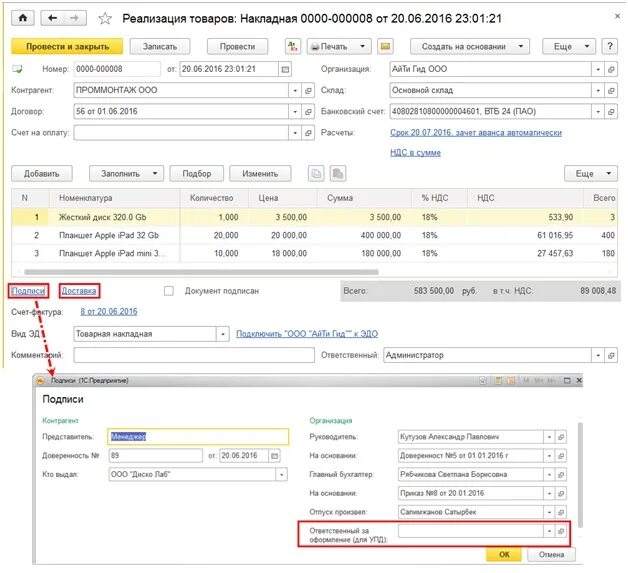
Task: Click the Представитель input field
Action: pos(198,437)
